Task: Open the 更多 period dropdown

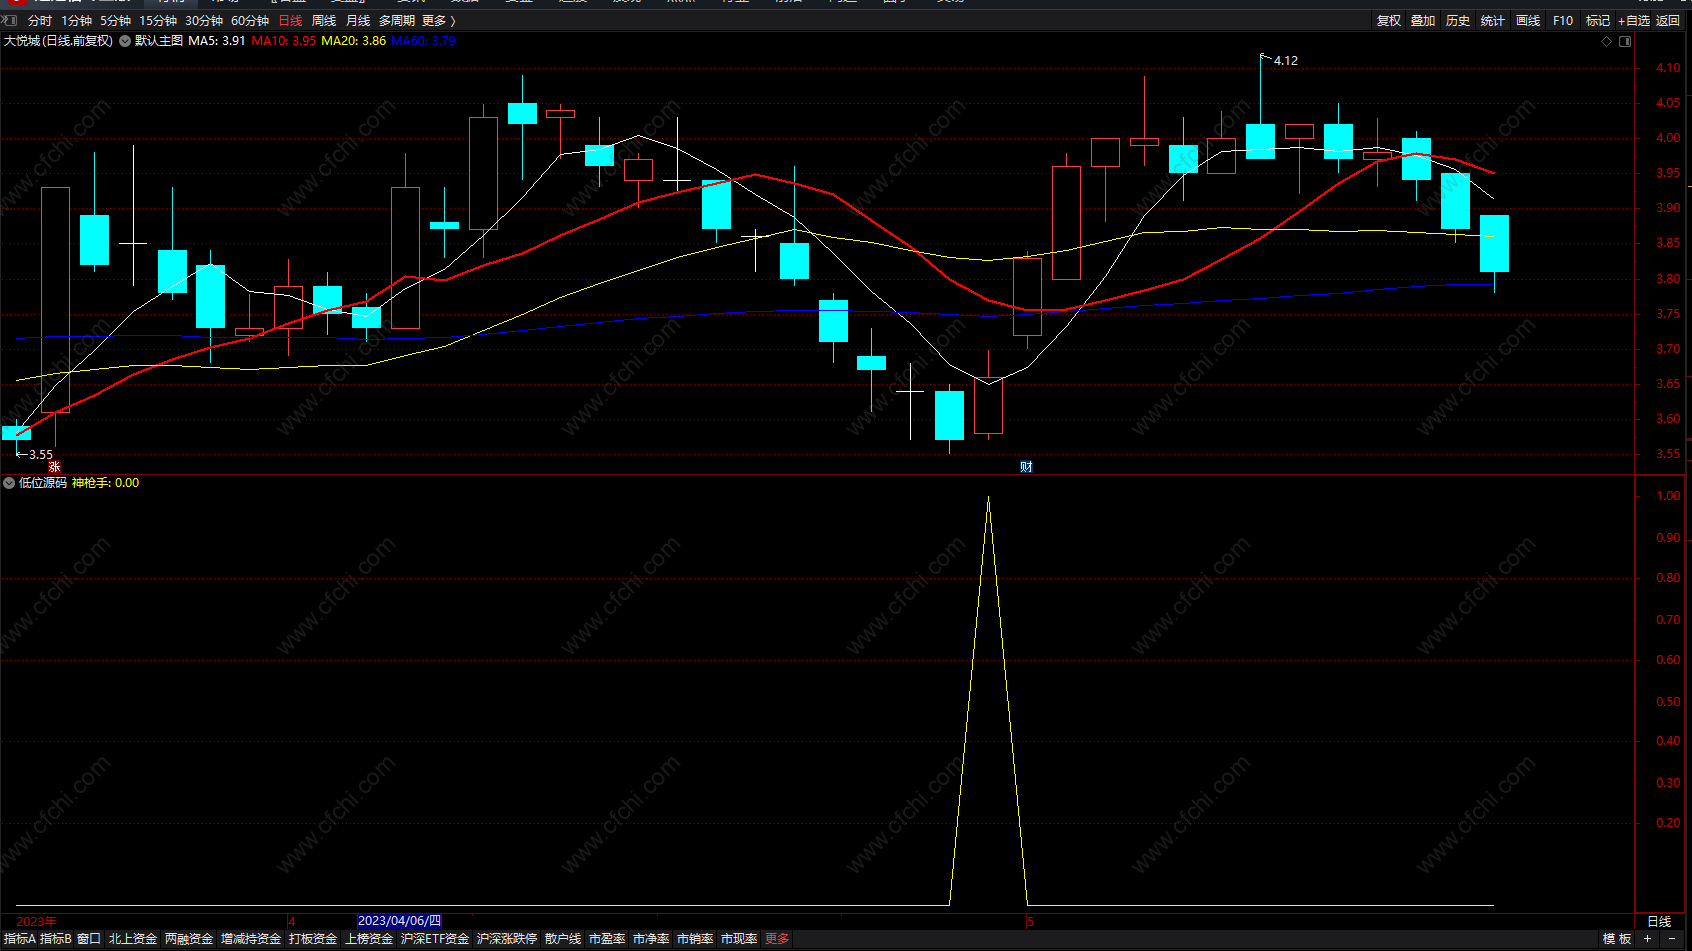Action: tap(438, 20)
